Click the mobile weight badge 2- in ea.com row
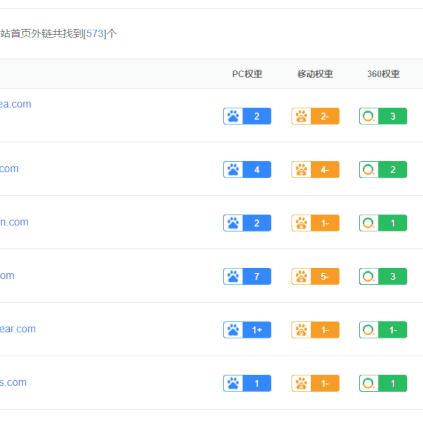Image resolution: width=423 pixels, height=423 pixels. tap(315, 116)
